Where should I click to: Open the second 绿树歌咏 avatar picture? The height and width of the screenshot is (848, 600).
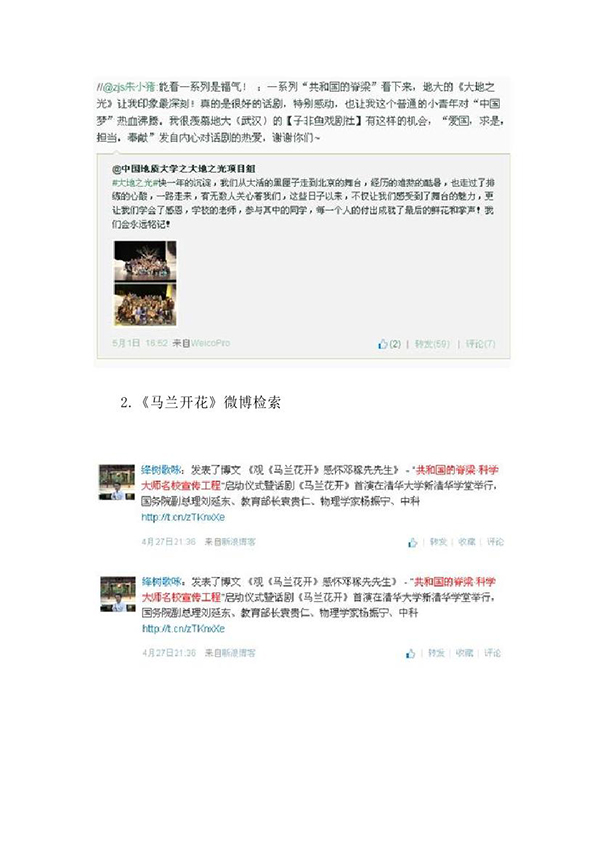(117, 593)
